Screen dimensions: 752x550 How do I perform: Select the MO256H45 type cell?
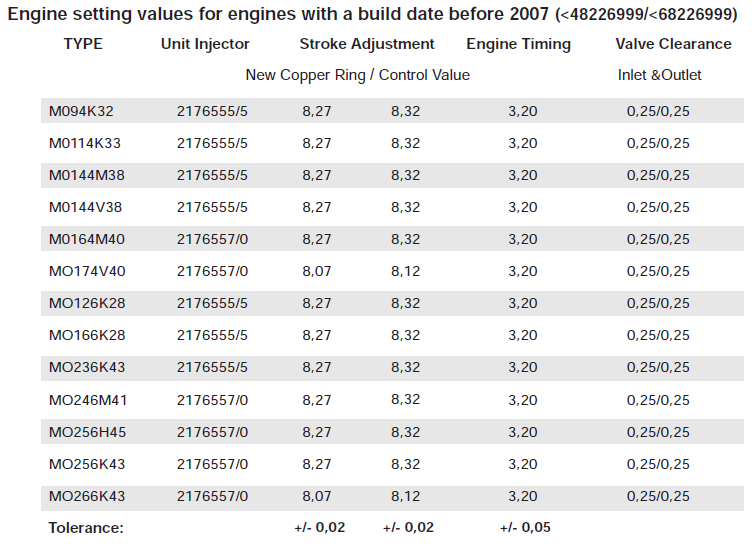88,432
